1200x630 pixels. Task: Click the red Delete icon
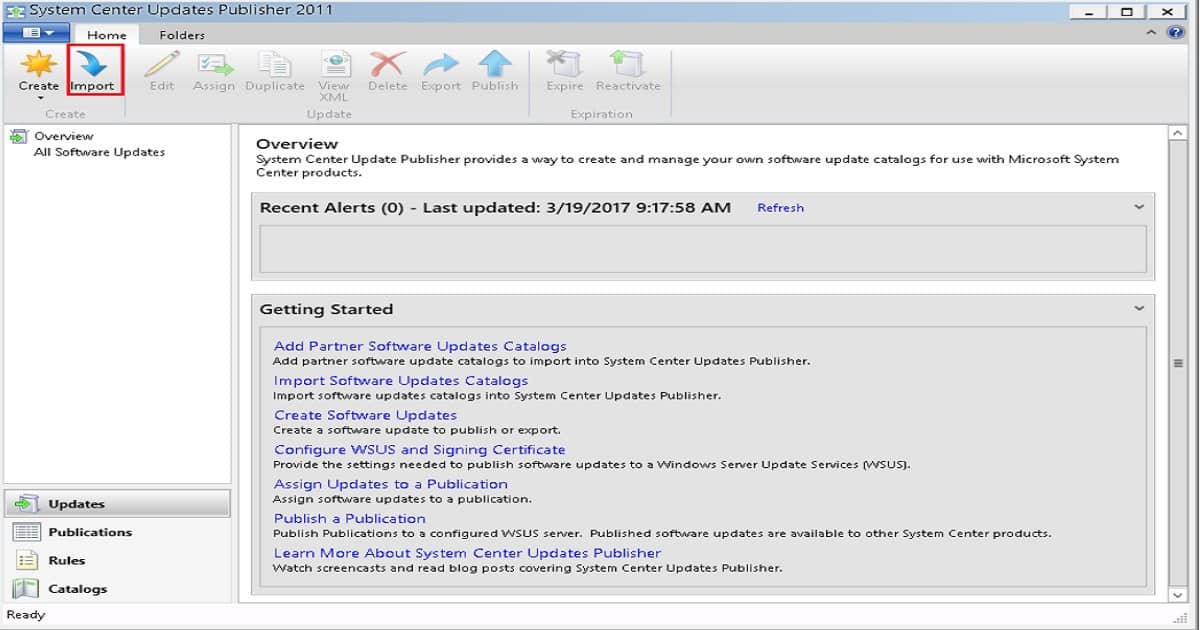pyautogui.click(x=387, y=63)
